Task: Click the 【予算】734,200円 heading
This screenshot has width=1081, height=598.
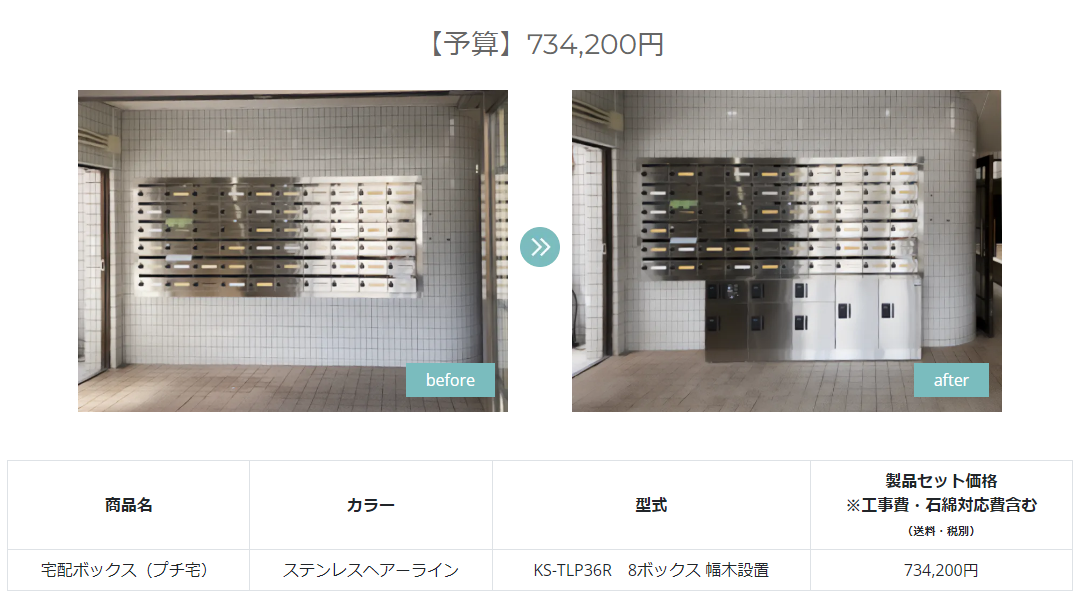Action: click(545, 44)
